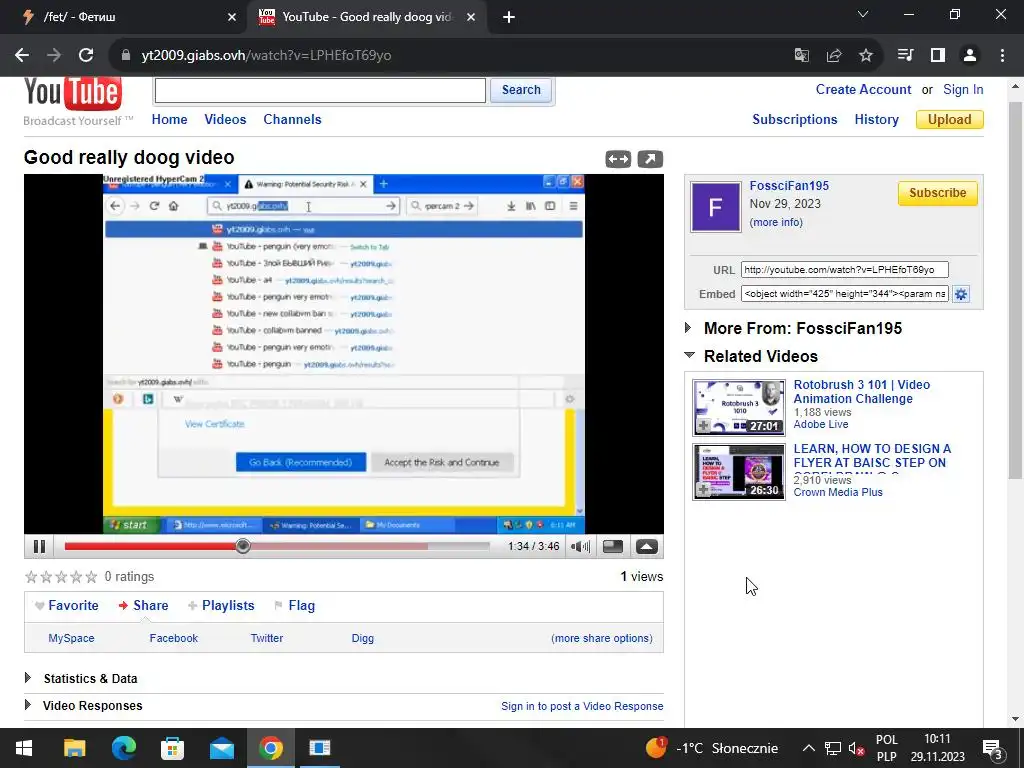This screenshot has height=768, width=1024.
Task: Open Chrome media control icon
Action: pos(905,56)
